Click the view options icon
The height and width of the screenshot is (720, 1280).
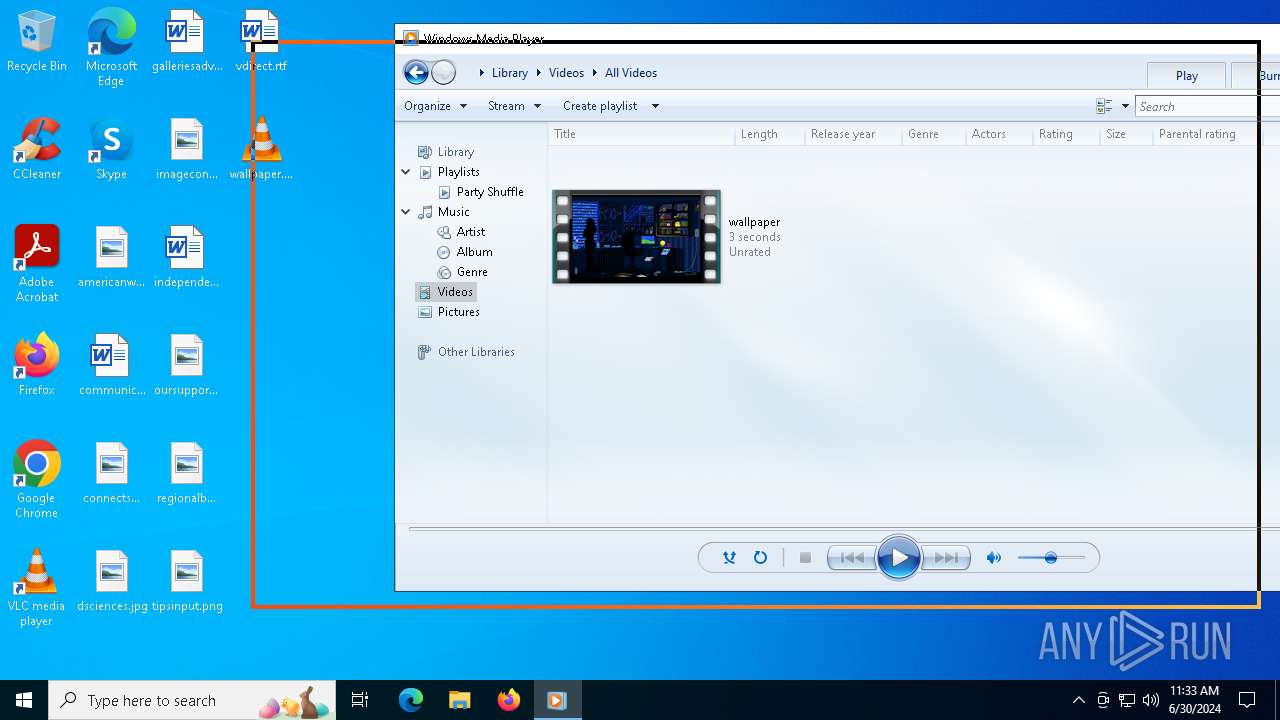1105,106
